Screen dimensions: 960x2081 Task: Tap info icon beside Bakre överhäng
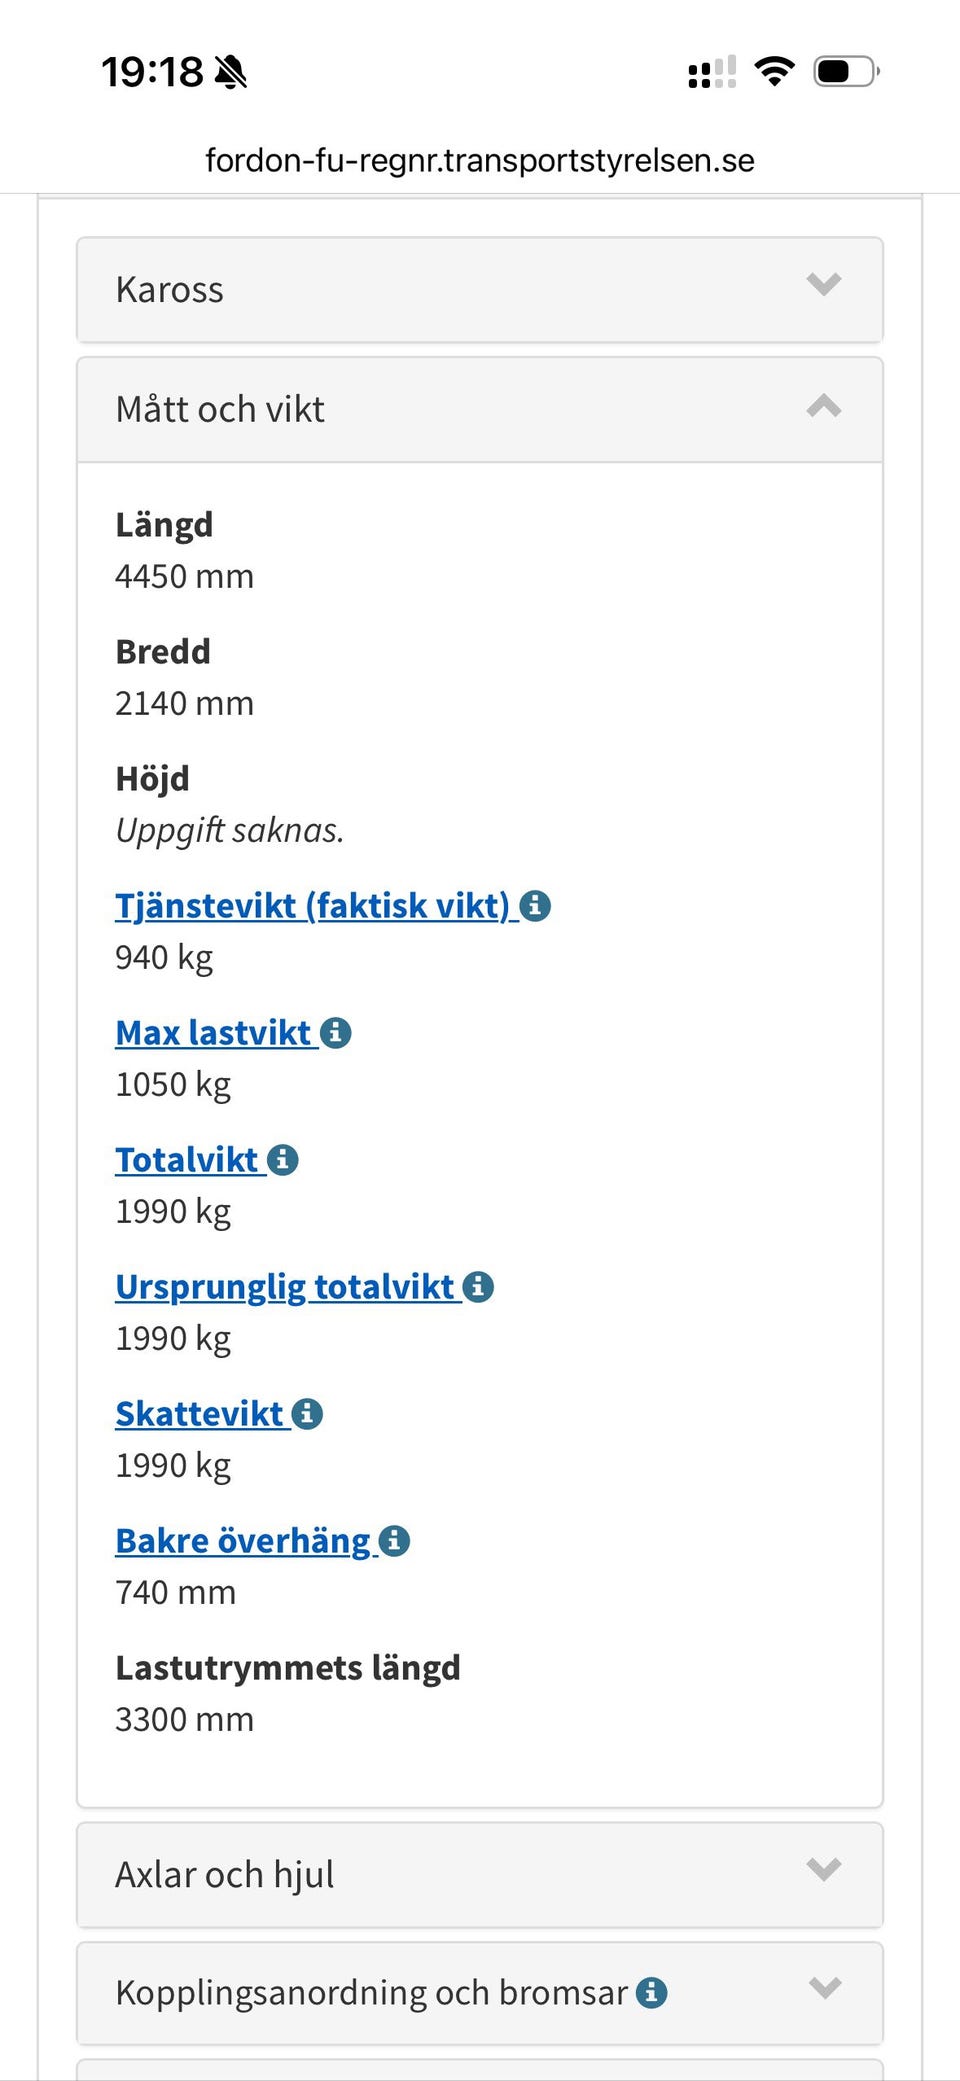395,1541
